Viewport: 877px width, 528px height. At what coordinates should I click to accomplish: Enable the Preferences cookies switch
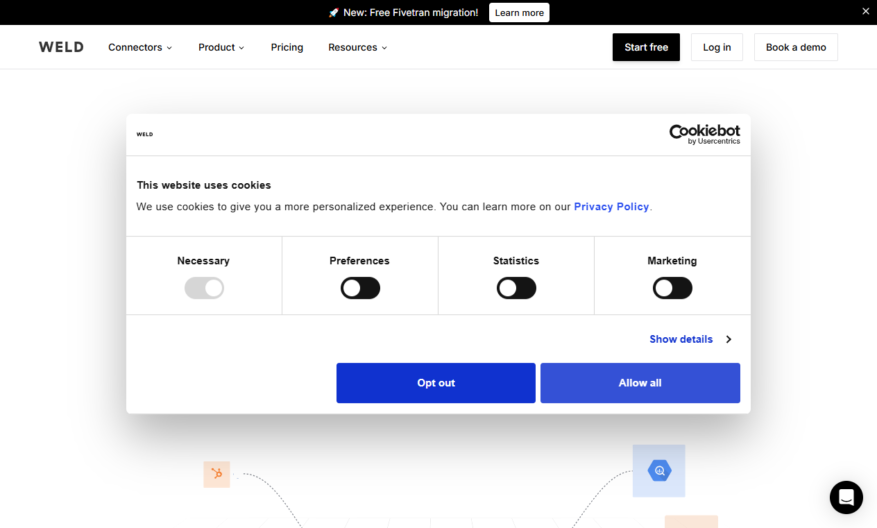pos(360,288)
